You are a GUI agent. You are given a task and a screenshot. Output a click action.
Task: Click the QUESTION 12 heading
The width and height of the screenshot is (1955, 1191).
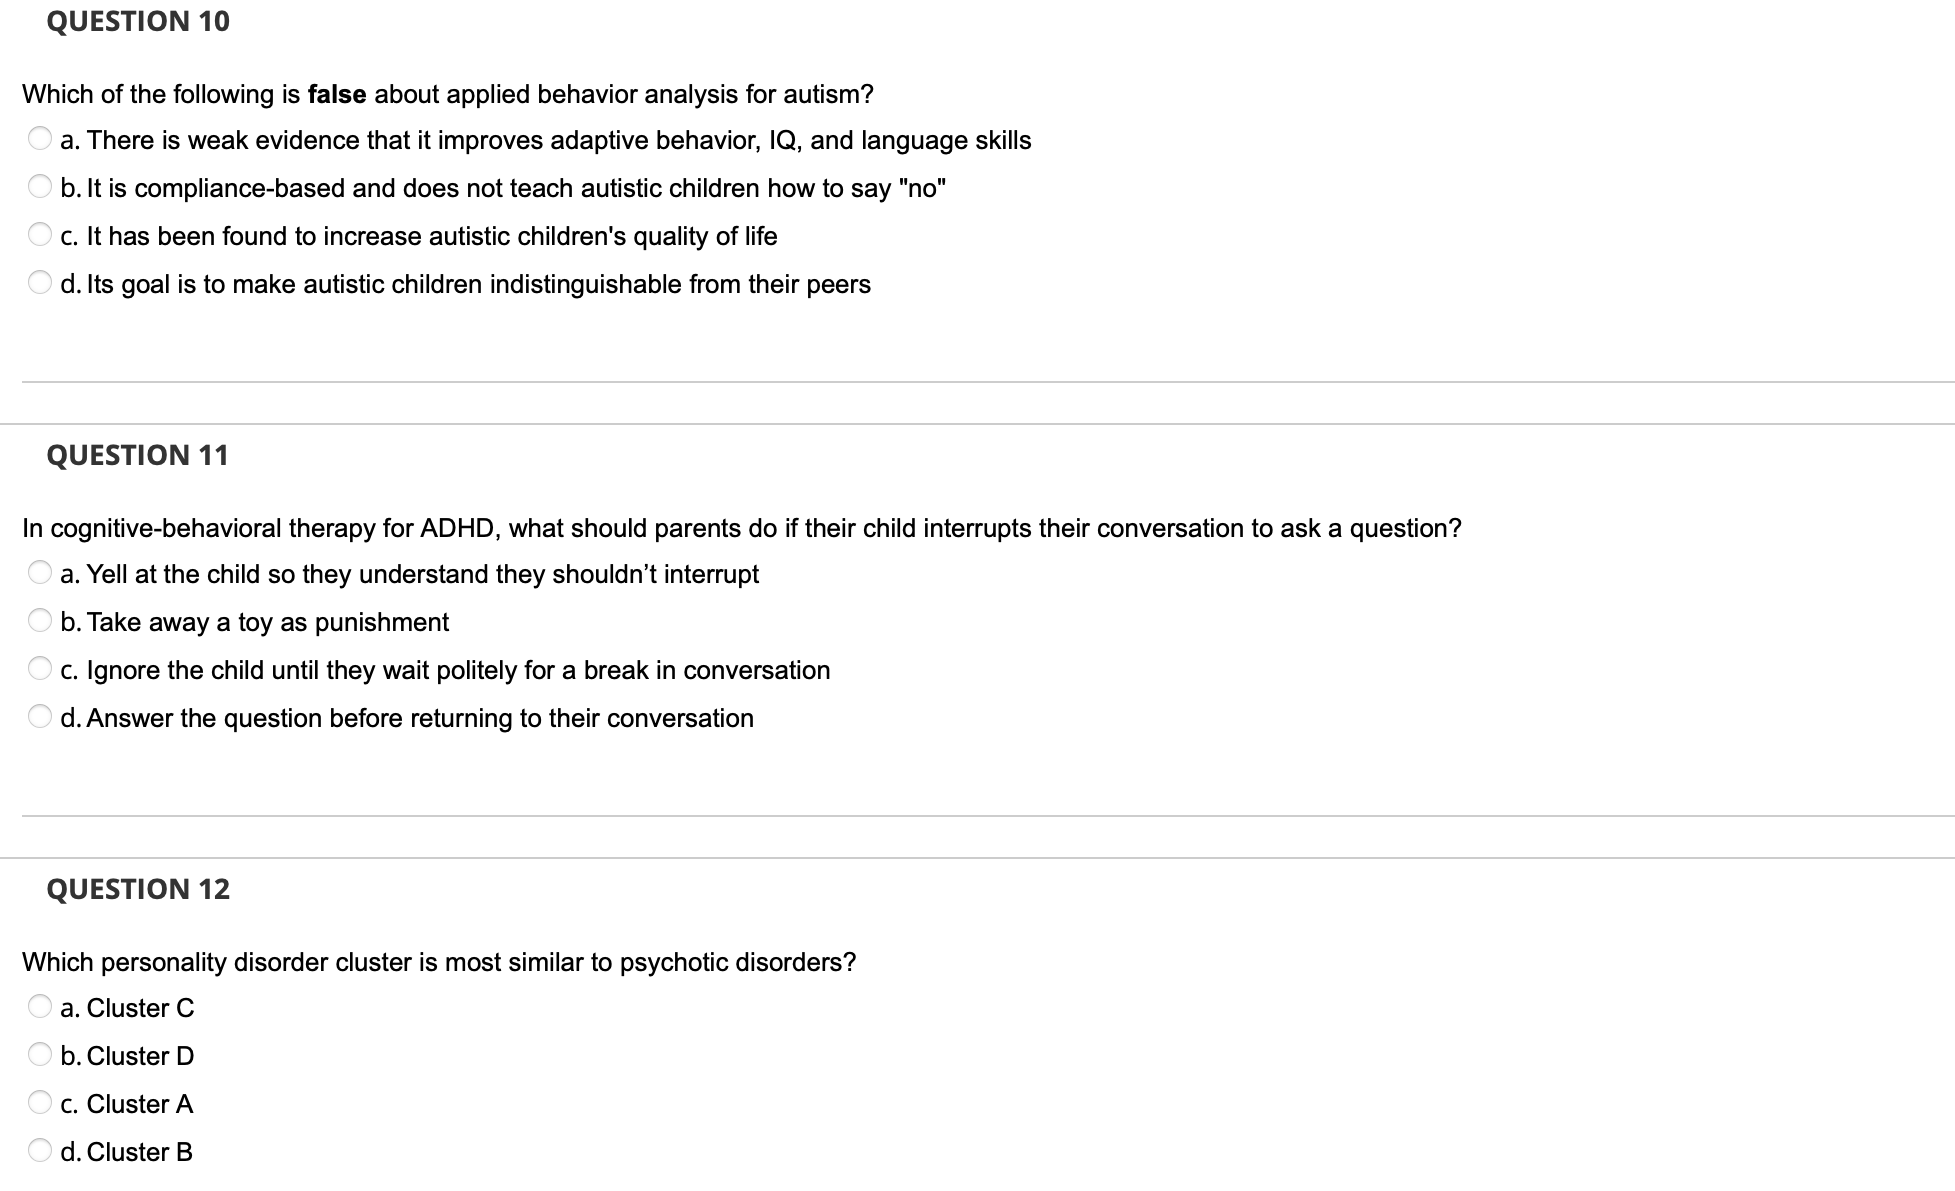click(137, 888)
